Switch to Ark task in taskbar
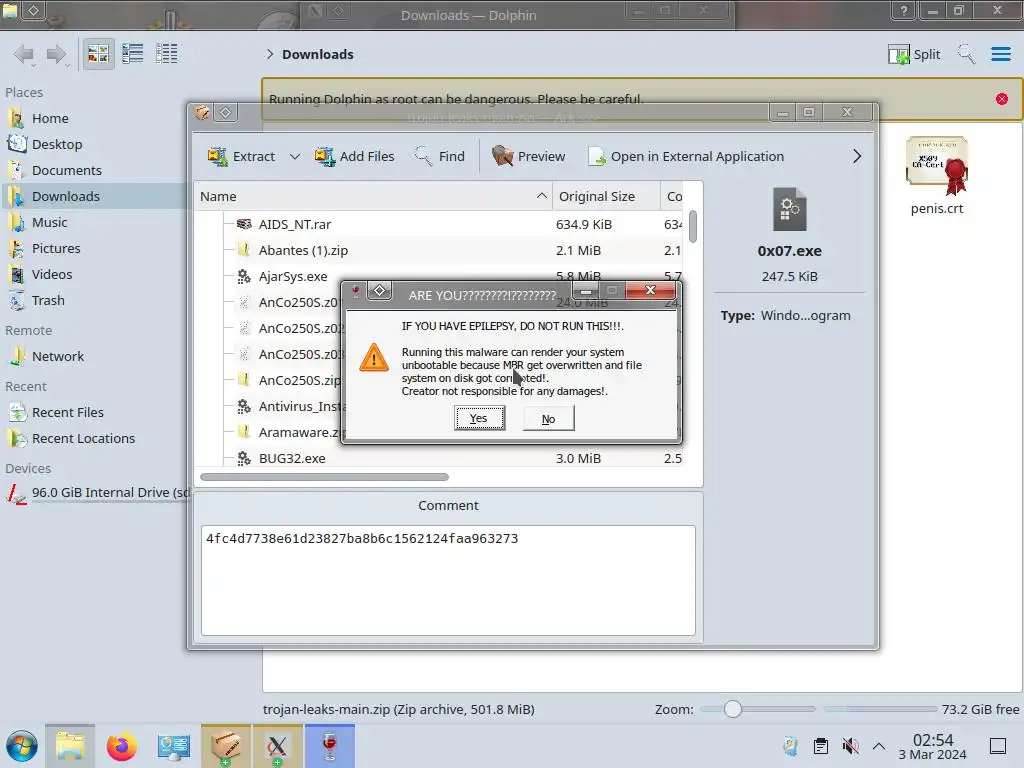 [225, 746]
